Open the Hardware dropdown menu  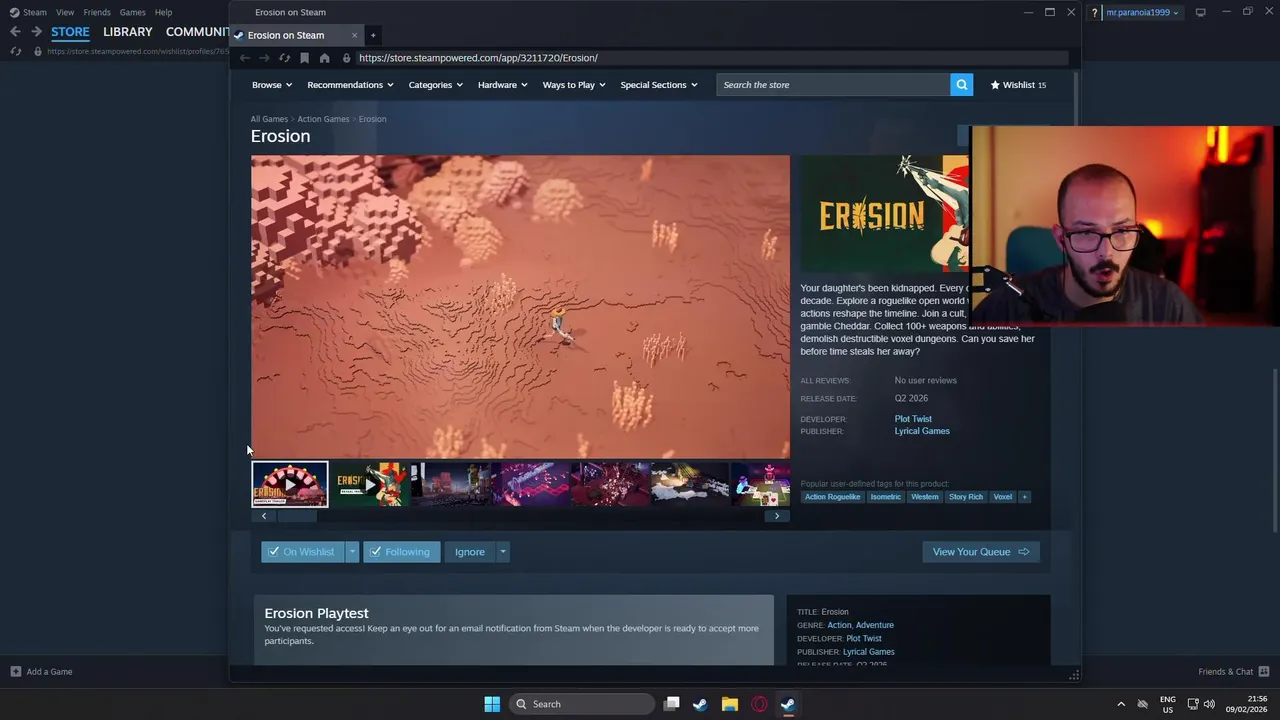click(x=503, y=85)
